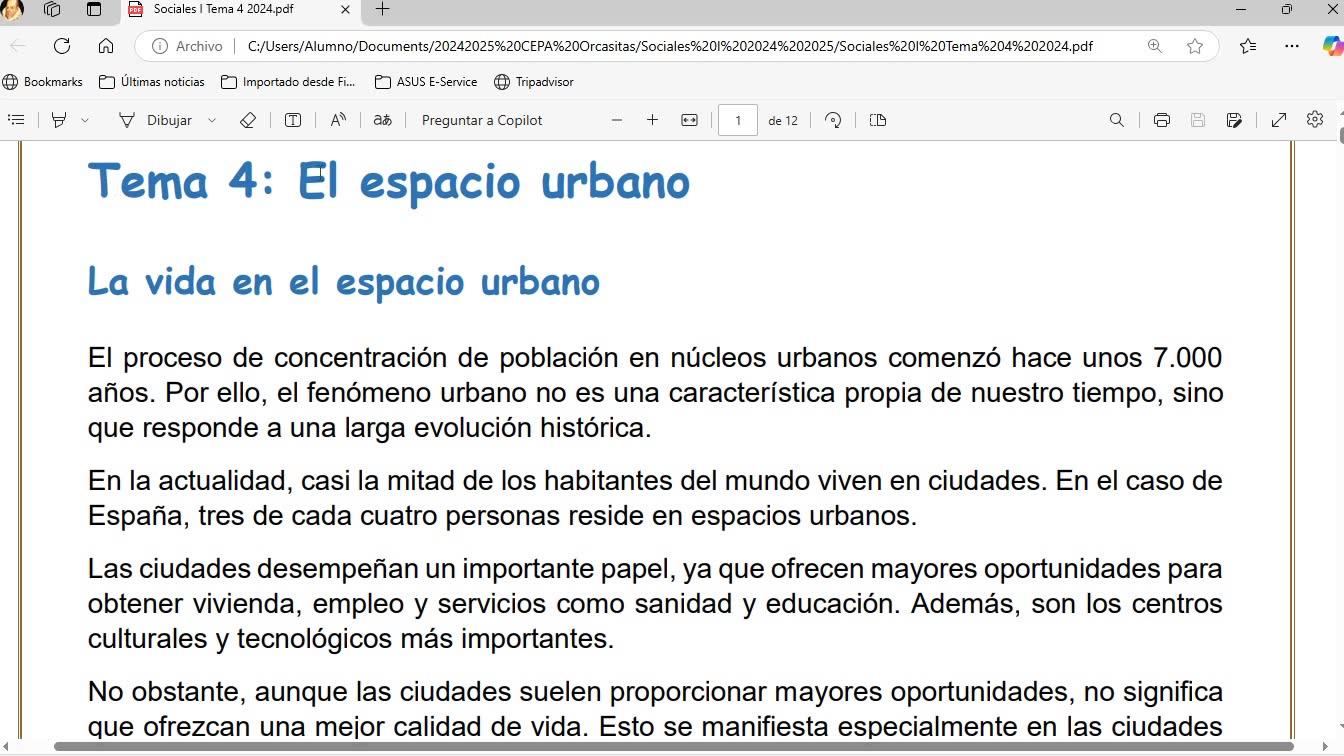The height and width of the screenshot is (756, 1344).
Task: Select the eraser tool
Action: tap(248, 120)
